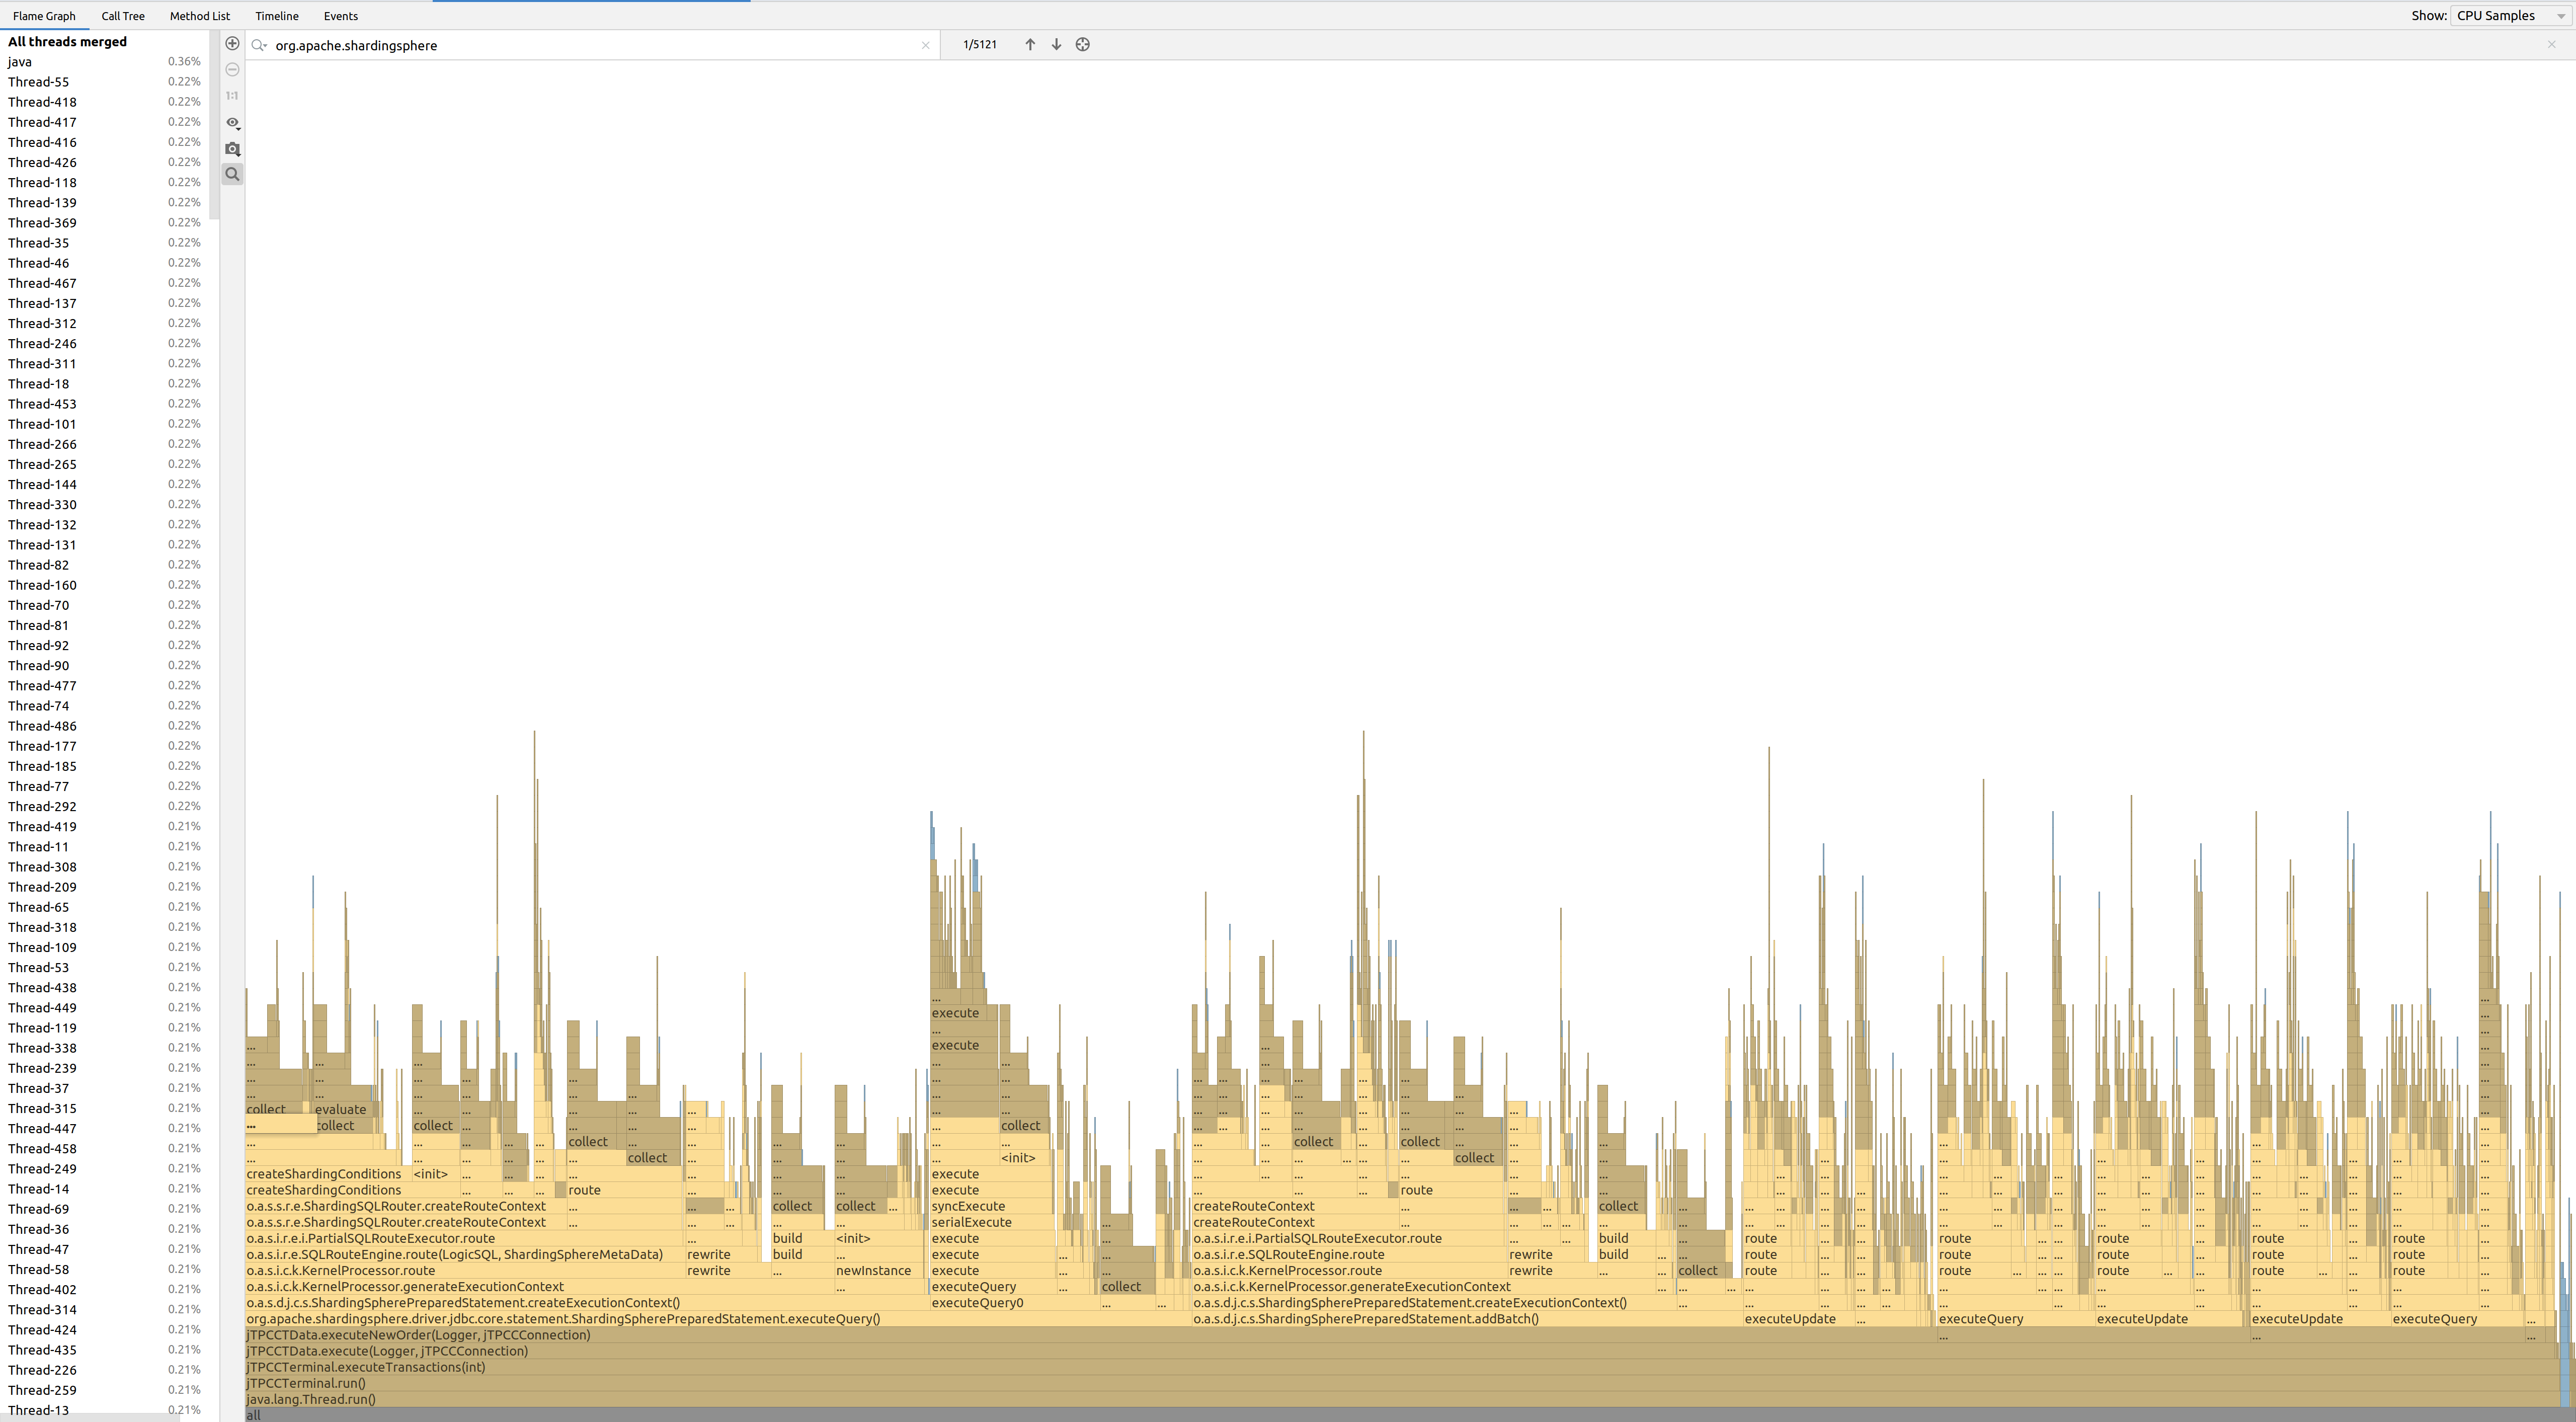Open search history dropdown in search field
Image resolution: width=2576 pixels, height=1422 pixels.
259,45
